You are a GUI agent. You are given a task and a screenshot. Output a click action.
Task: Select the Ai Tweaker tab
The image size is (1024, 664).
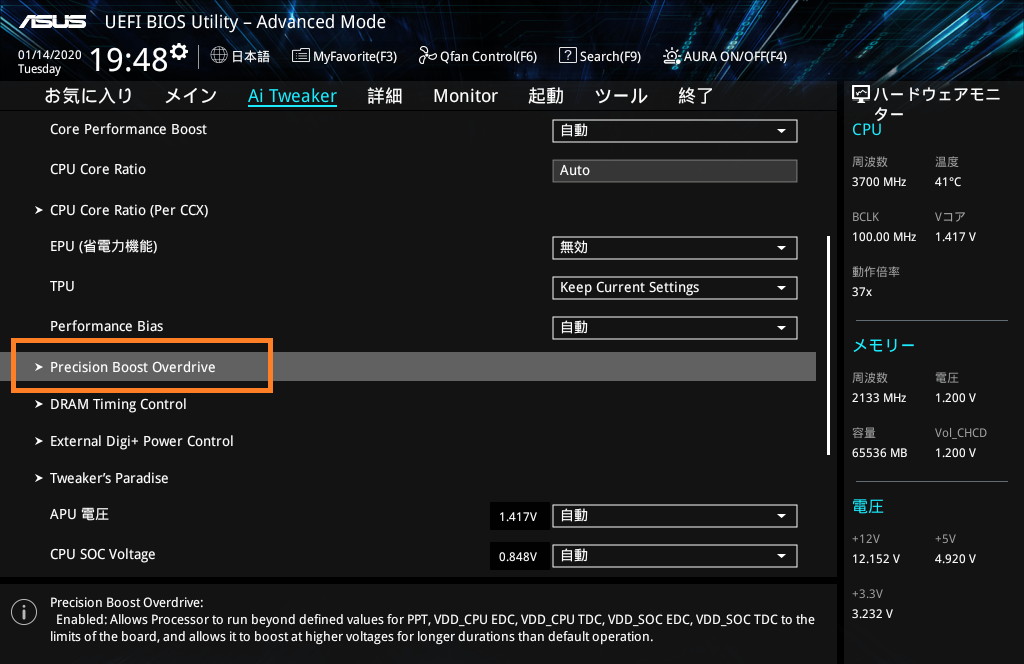tap(292, 96)
